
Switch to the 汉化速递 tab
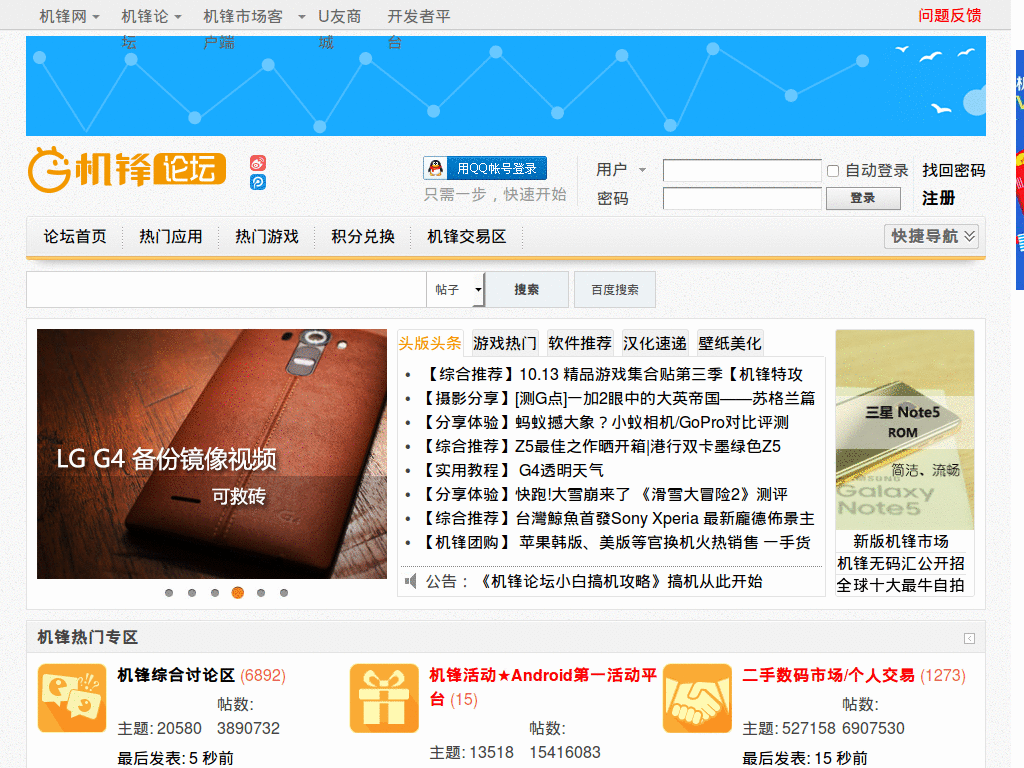click(655, 344)
